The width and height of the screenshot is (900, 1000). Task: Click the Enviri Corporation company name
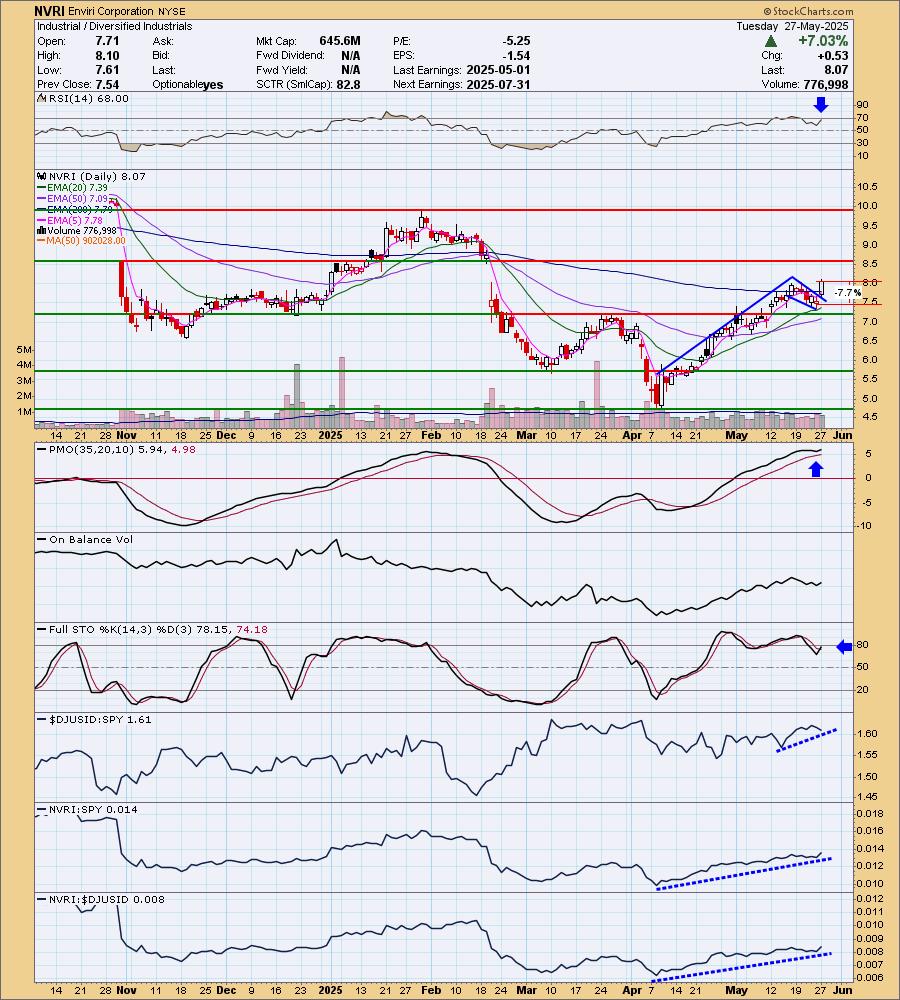click(110, 11)
